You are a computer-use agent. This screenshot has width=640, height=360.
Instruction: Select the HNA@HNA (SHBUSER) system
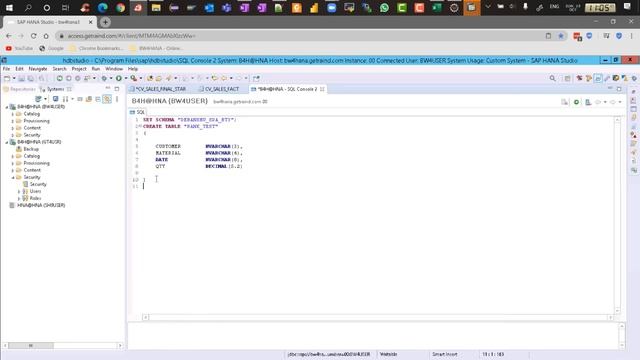pos(37,205)
